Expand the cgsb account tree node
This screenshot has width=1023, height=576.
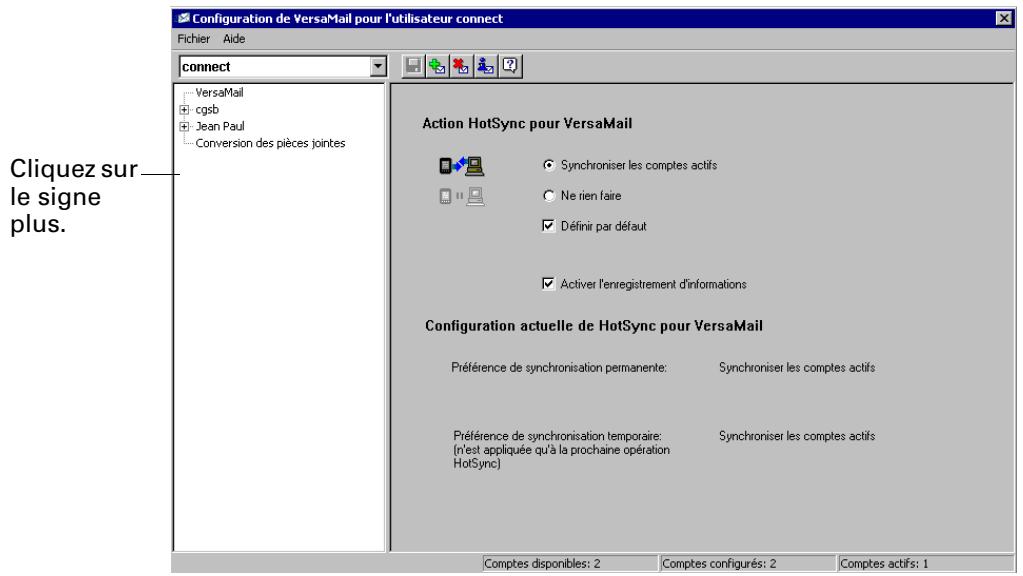(184, 110)
